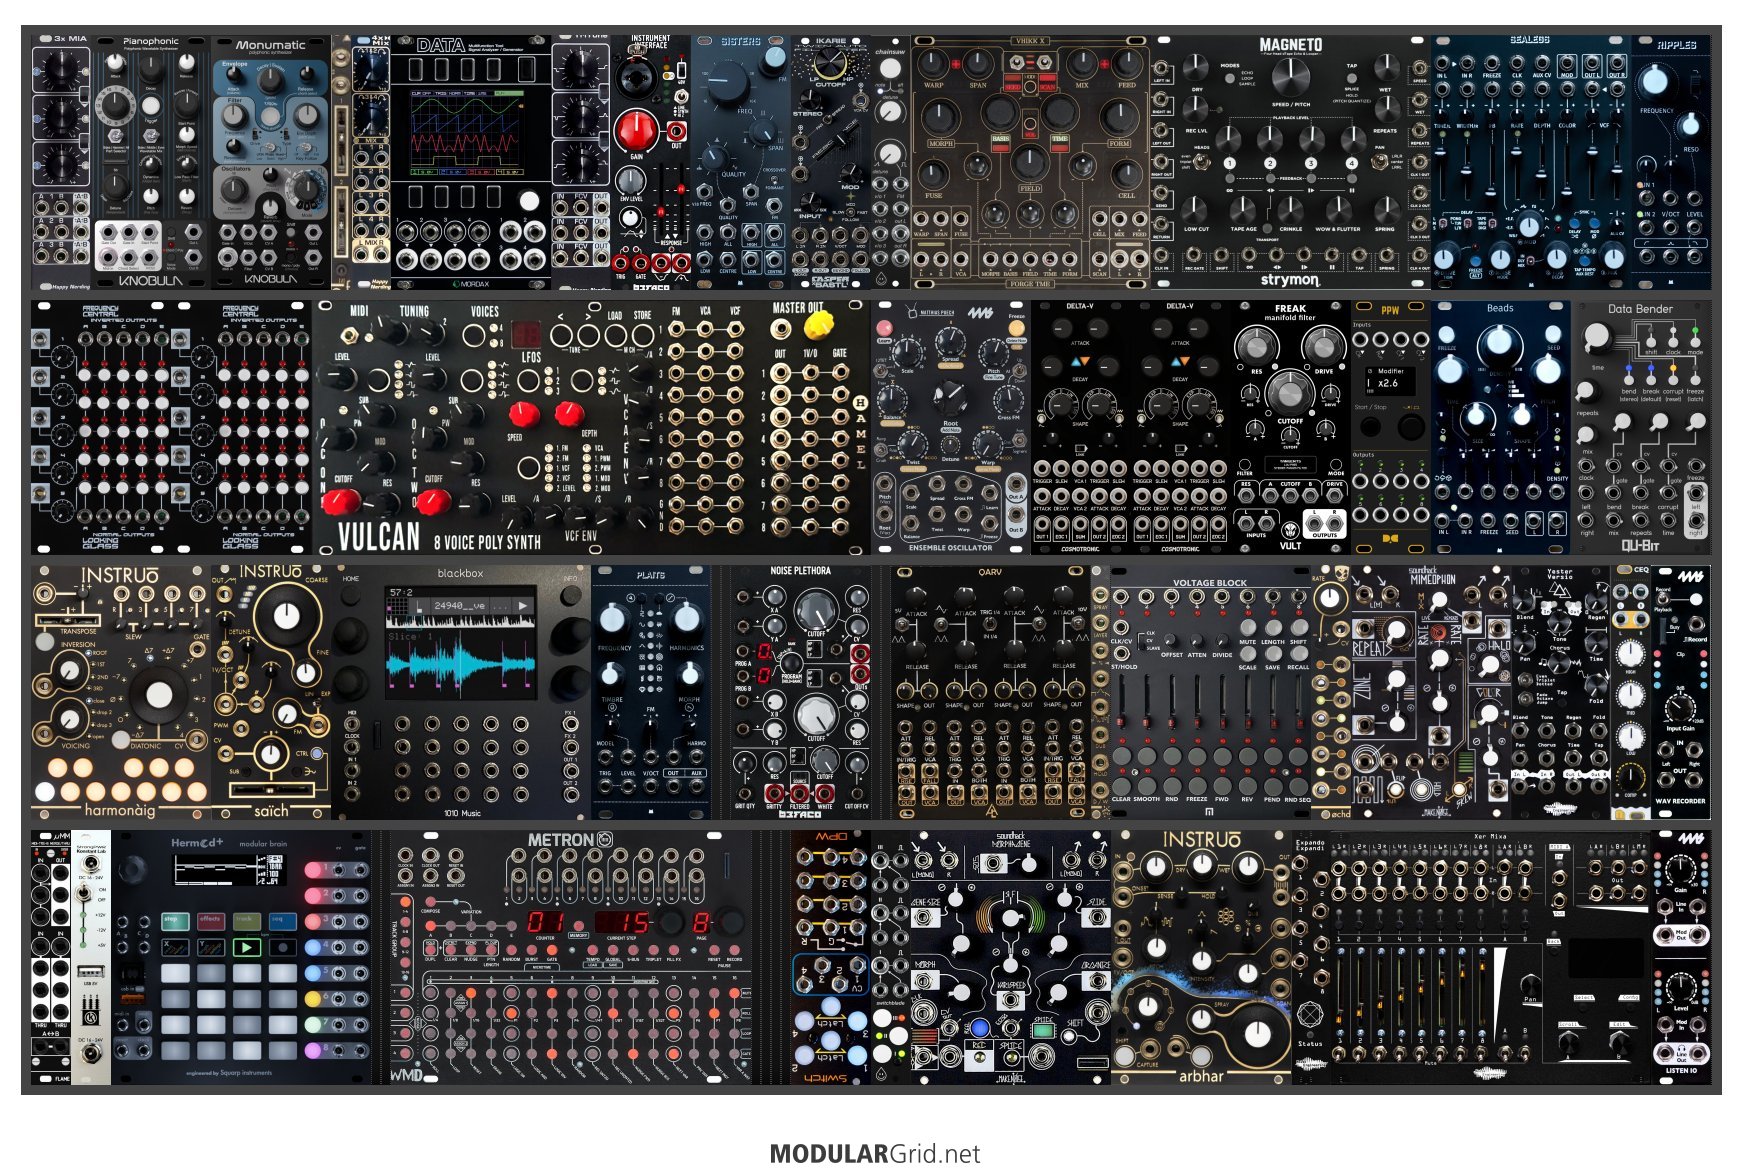Select the Ensemble Oscillator module
The width and height of the screenshot is (1752, 1175).
click(951, 428)
